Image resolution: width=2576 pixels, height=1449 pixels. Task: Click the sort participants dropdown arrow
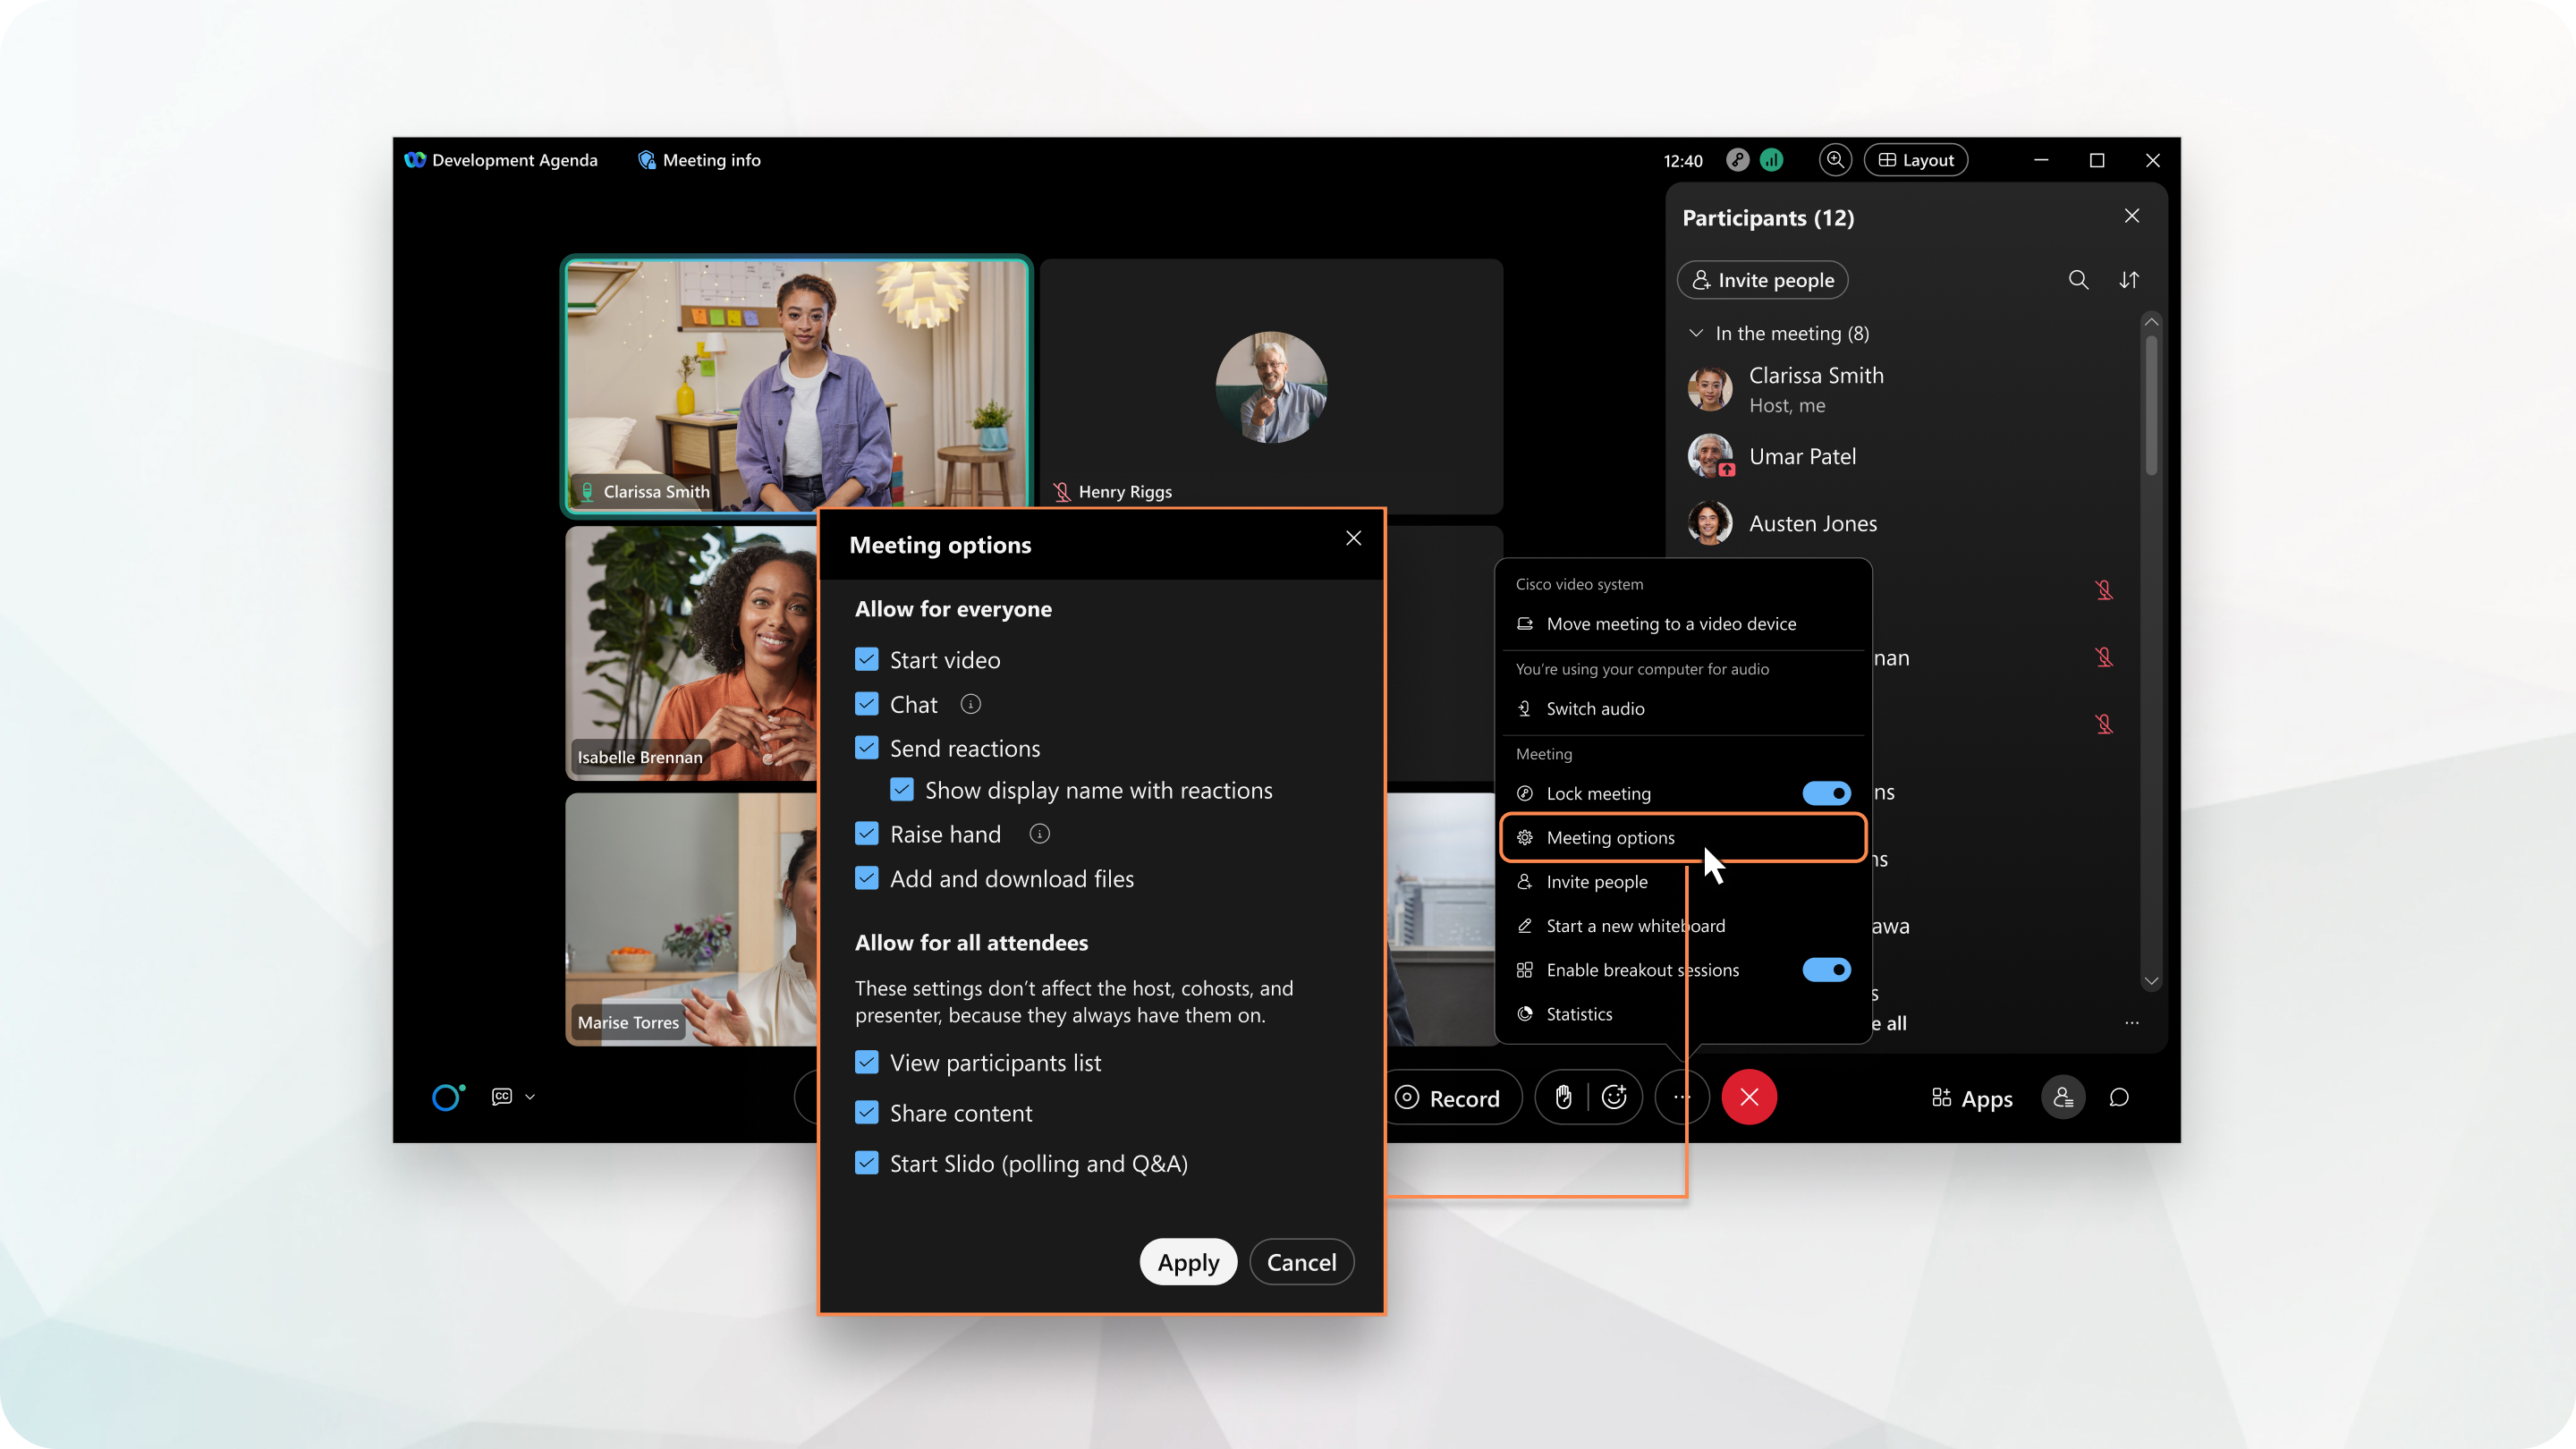pos(2131,280)
